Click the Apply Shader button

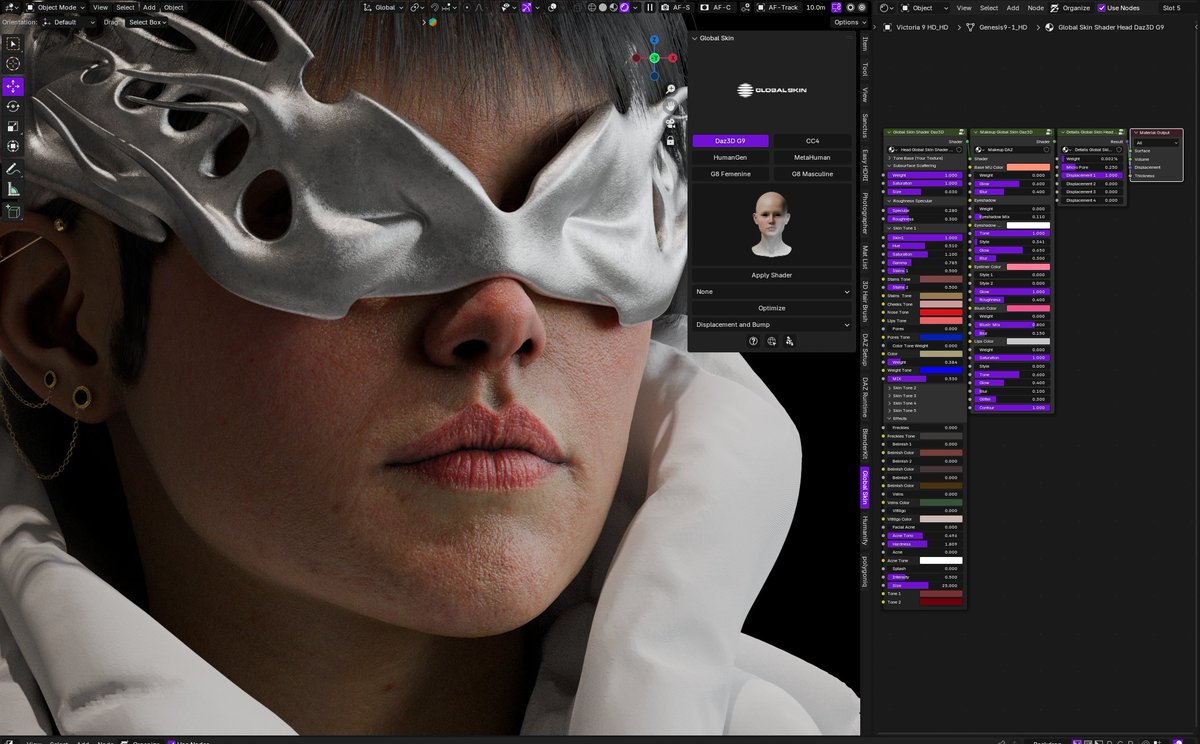point(772,275)
